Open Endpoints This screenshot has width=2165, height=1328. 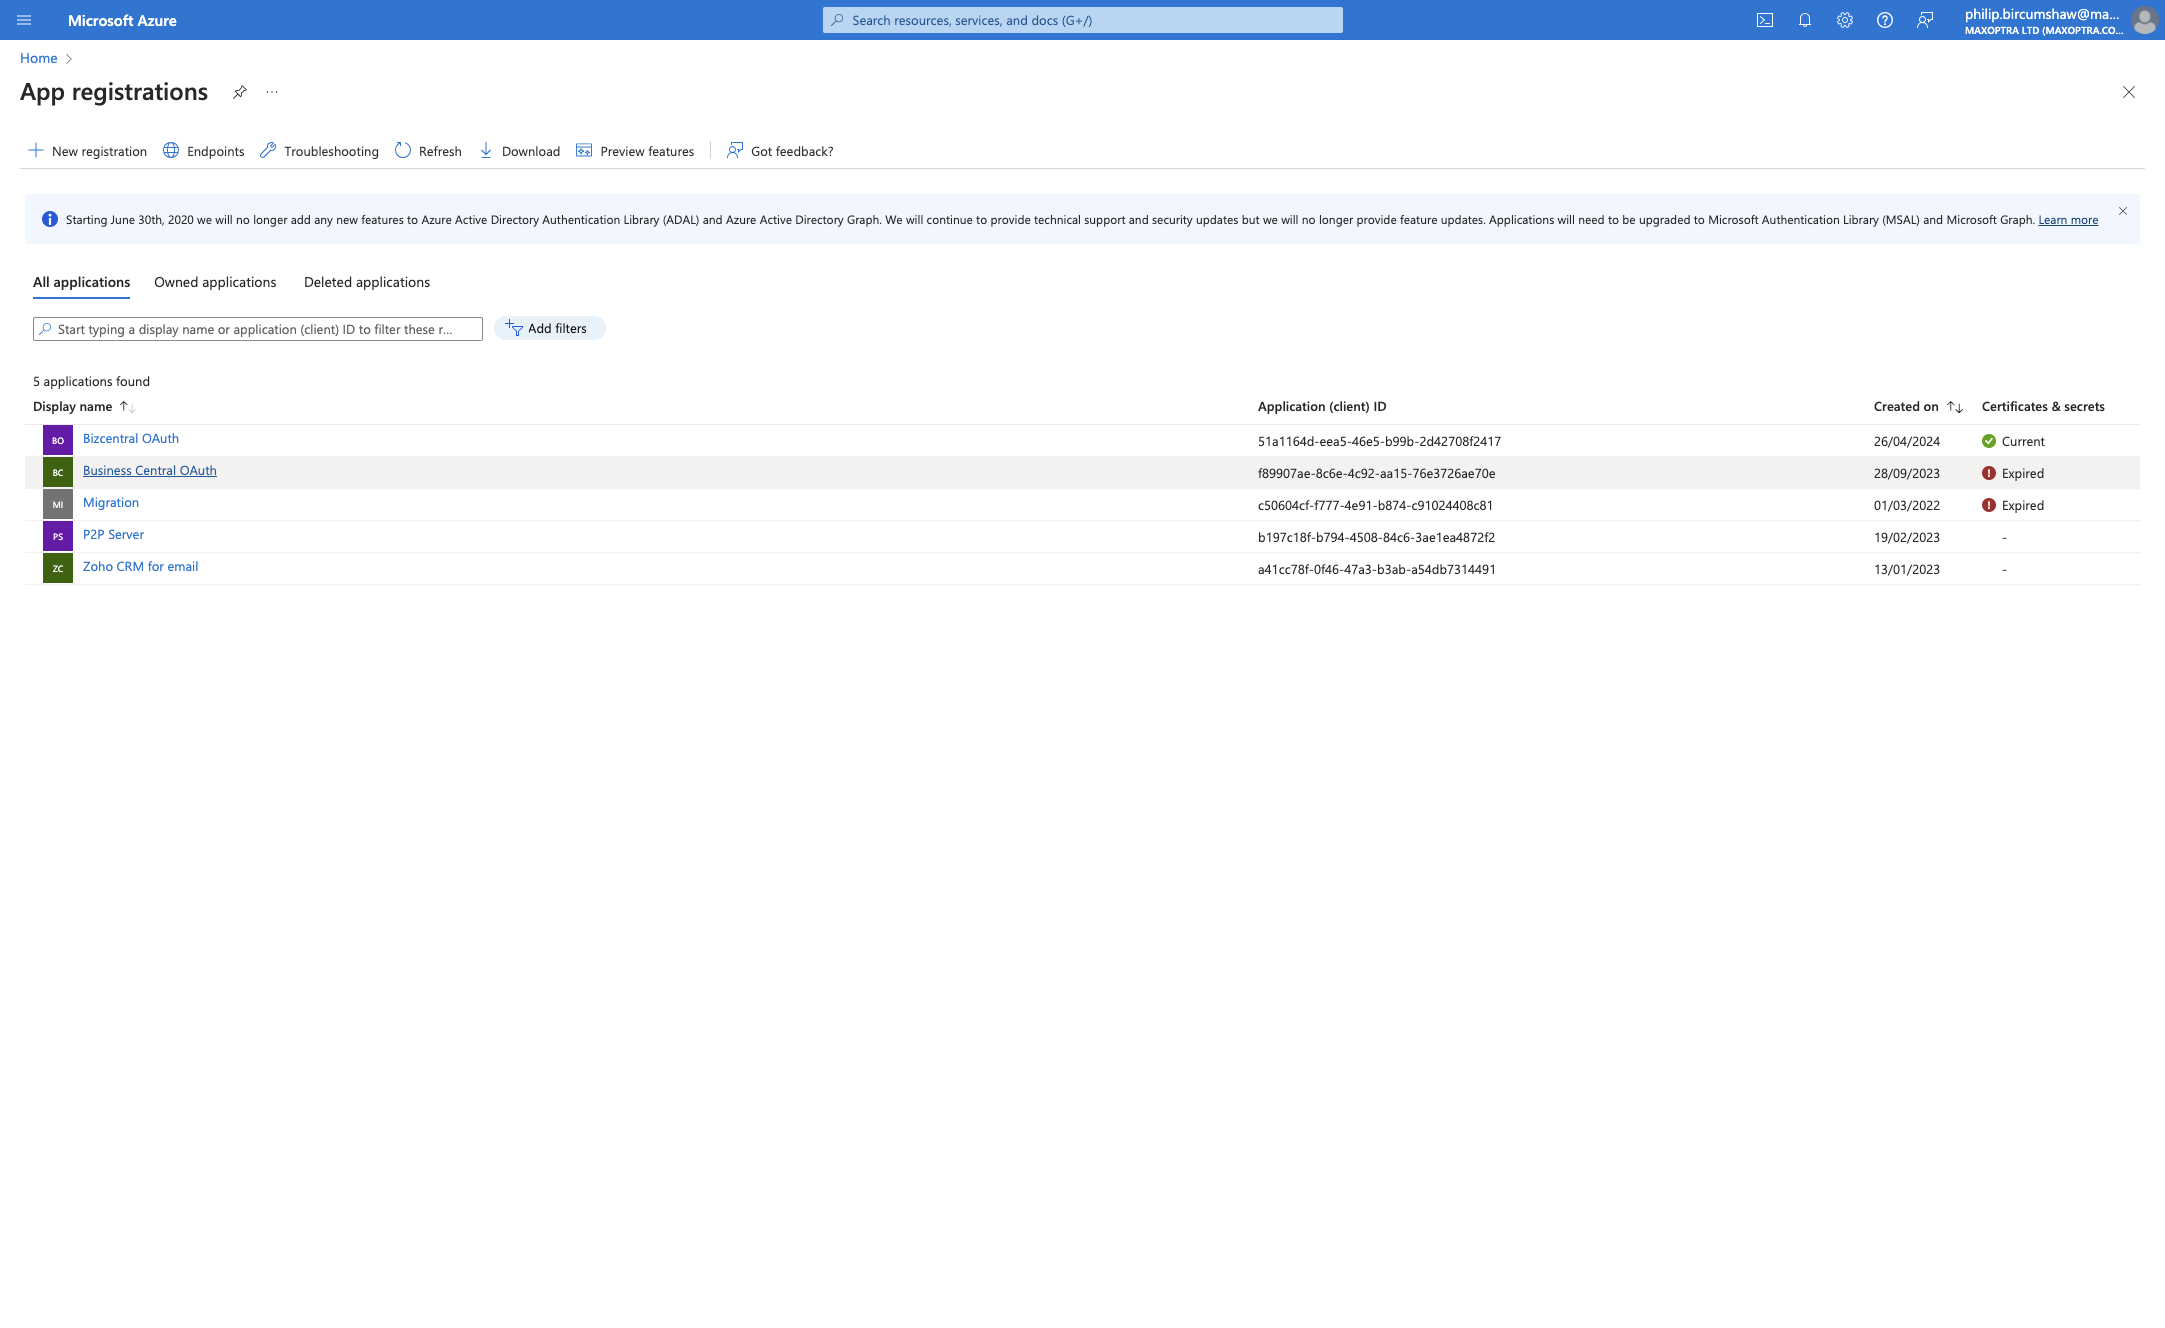204,151
